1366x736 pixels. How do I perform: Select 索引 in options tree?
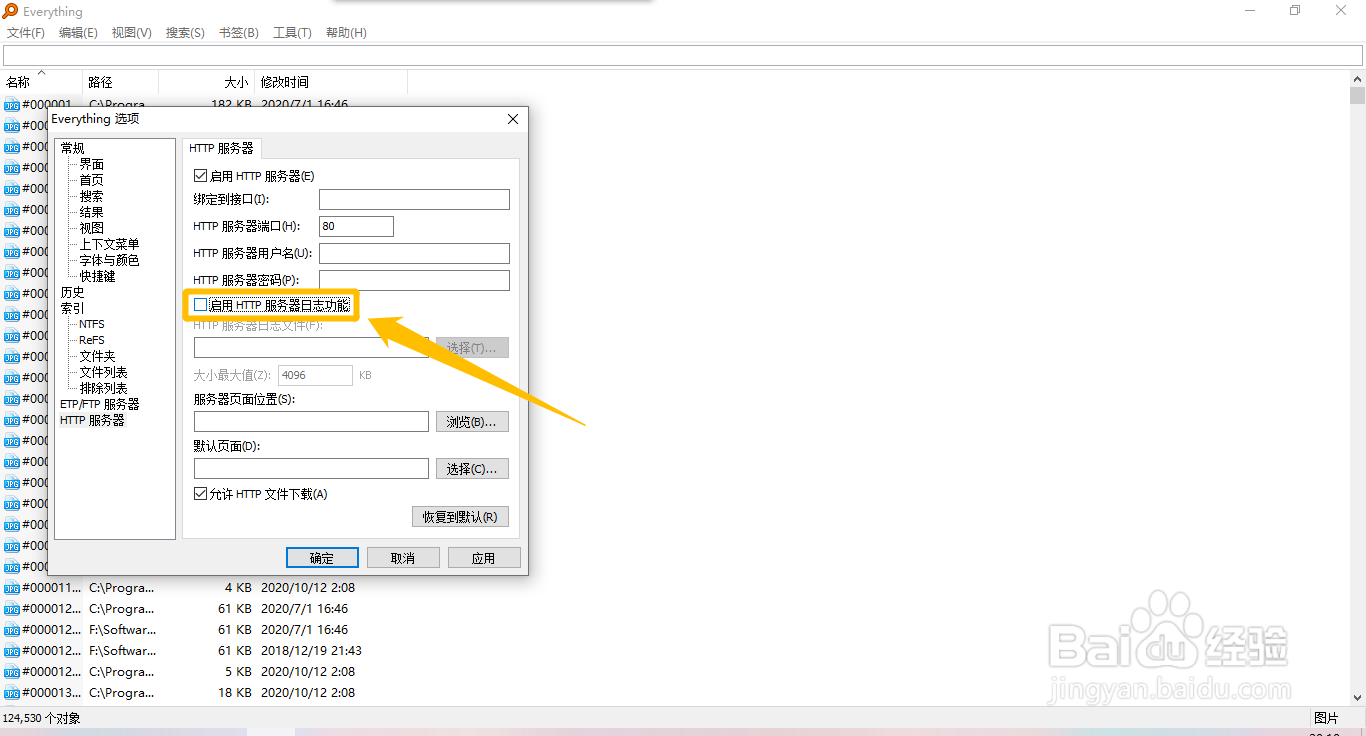(x=72, y=308)
